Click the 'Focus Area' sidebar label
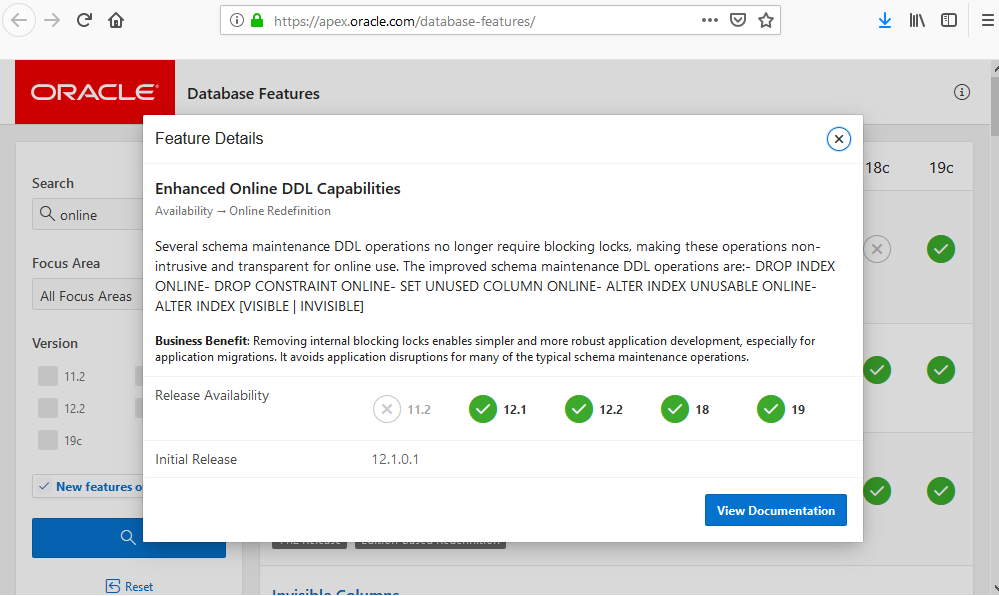Screen dimensions: 999x596 pos(66,263)
